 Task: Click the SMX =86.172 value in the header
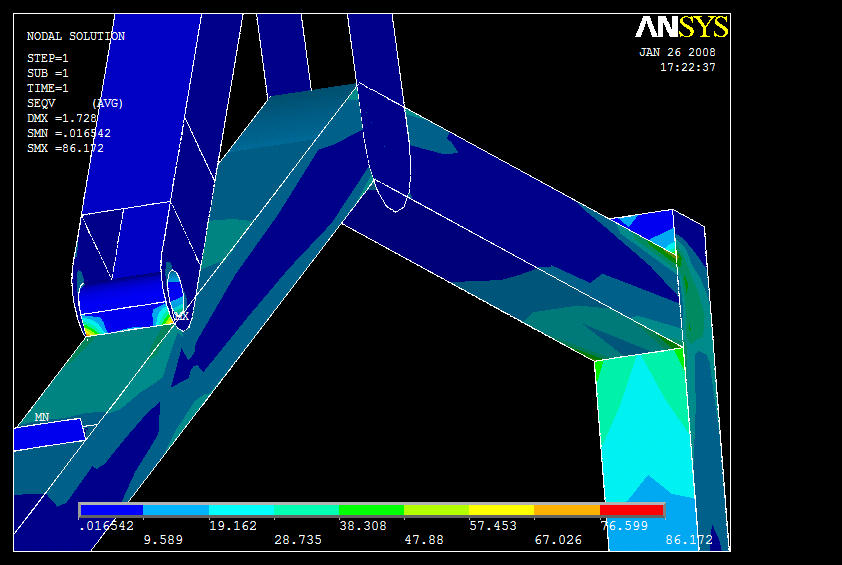66,148
